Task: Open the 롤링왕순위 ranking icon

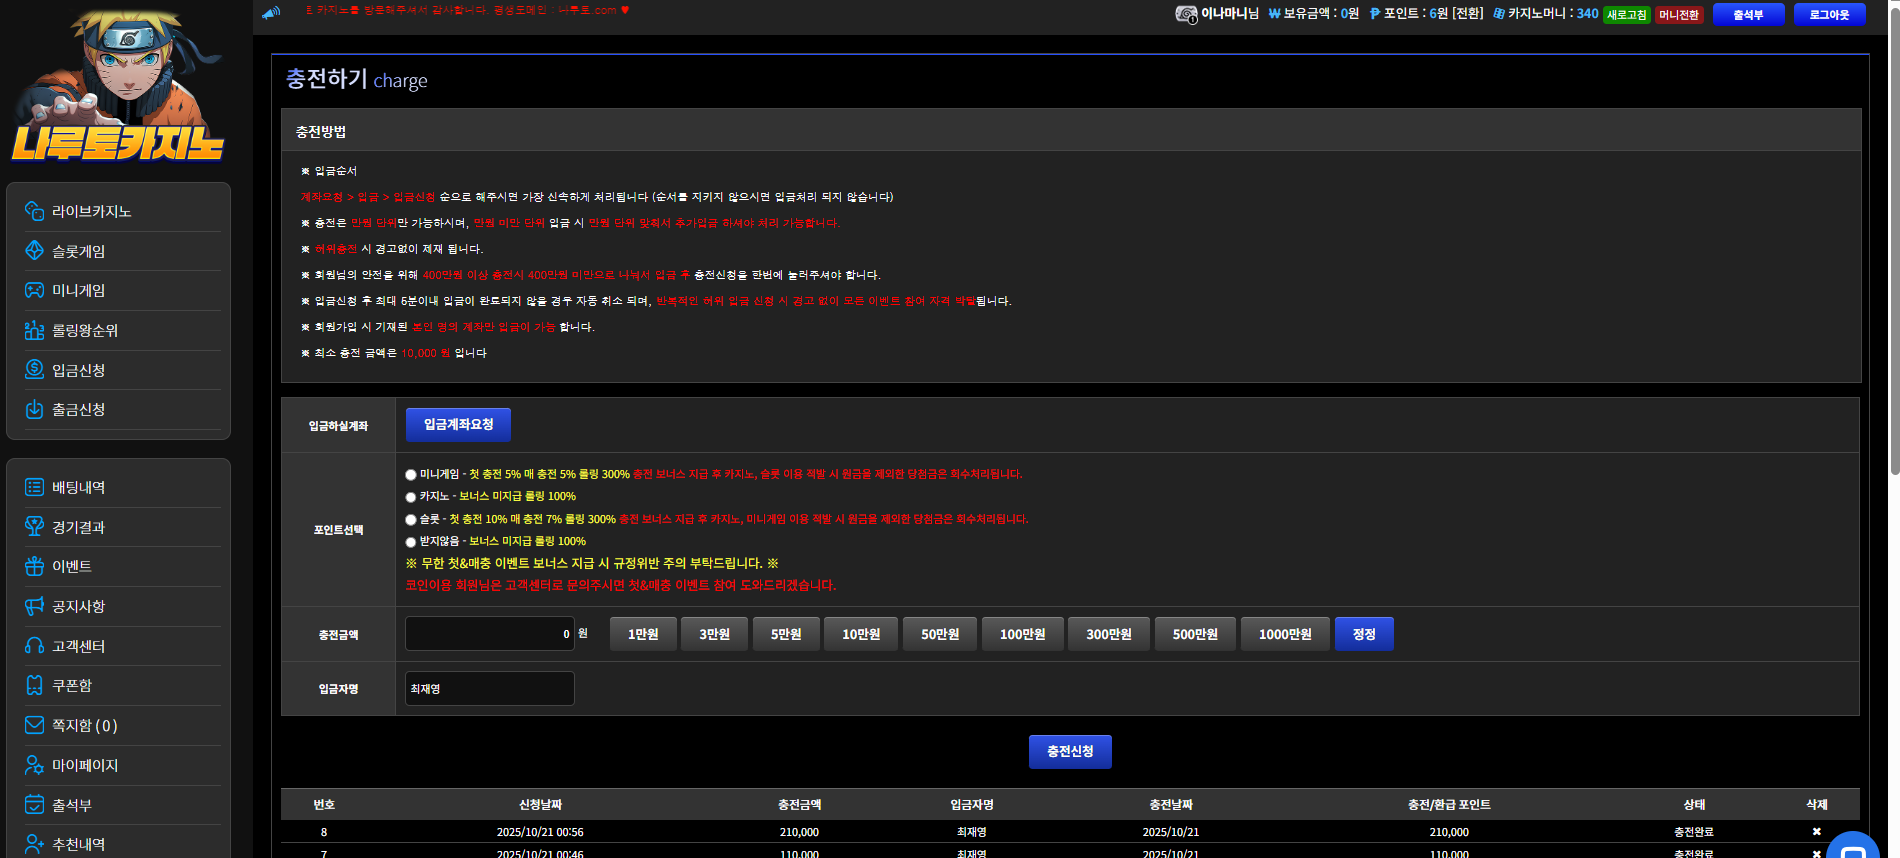Action: pyautogui.click(x=34, y=330)
